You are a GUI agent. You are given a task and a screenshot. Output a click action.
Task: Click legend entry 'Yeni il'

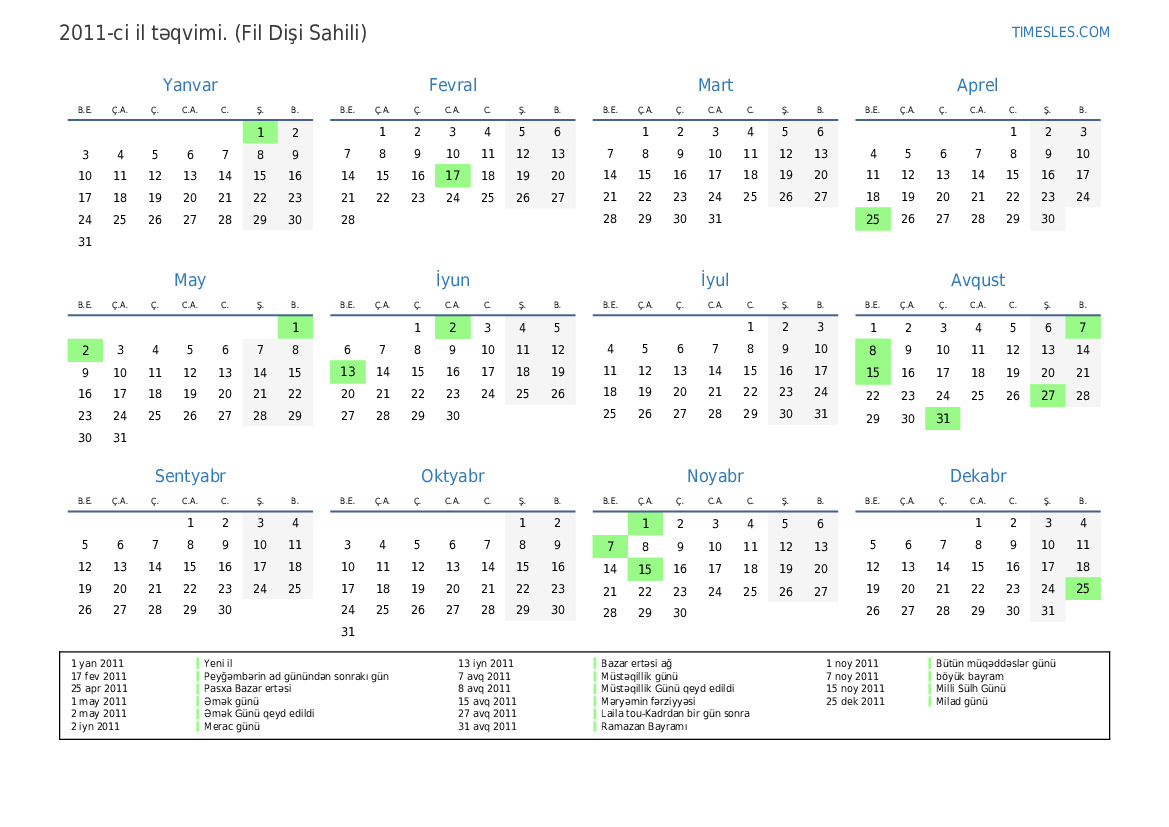218,663
